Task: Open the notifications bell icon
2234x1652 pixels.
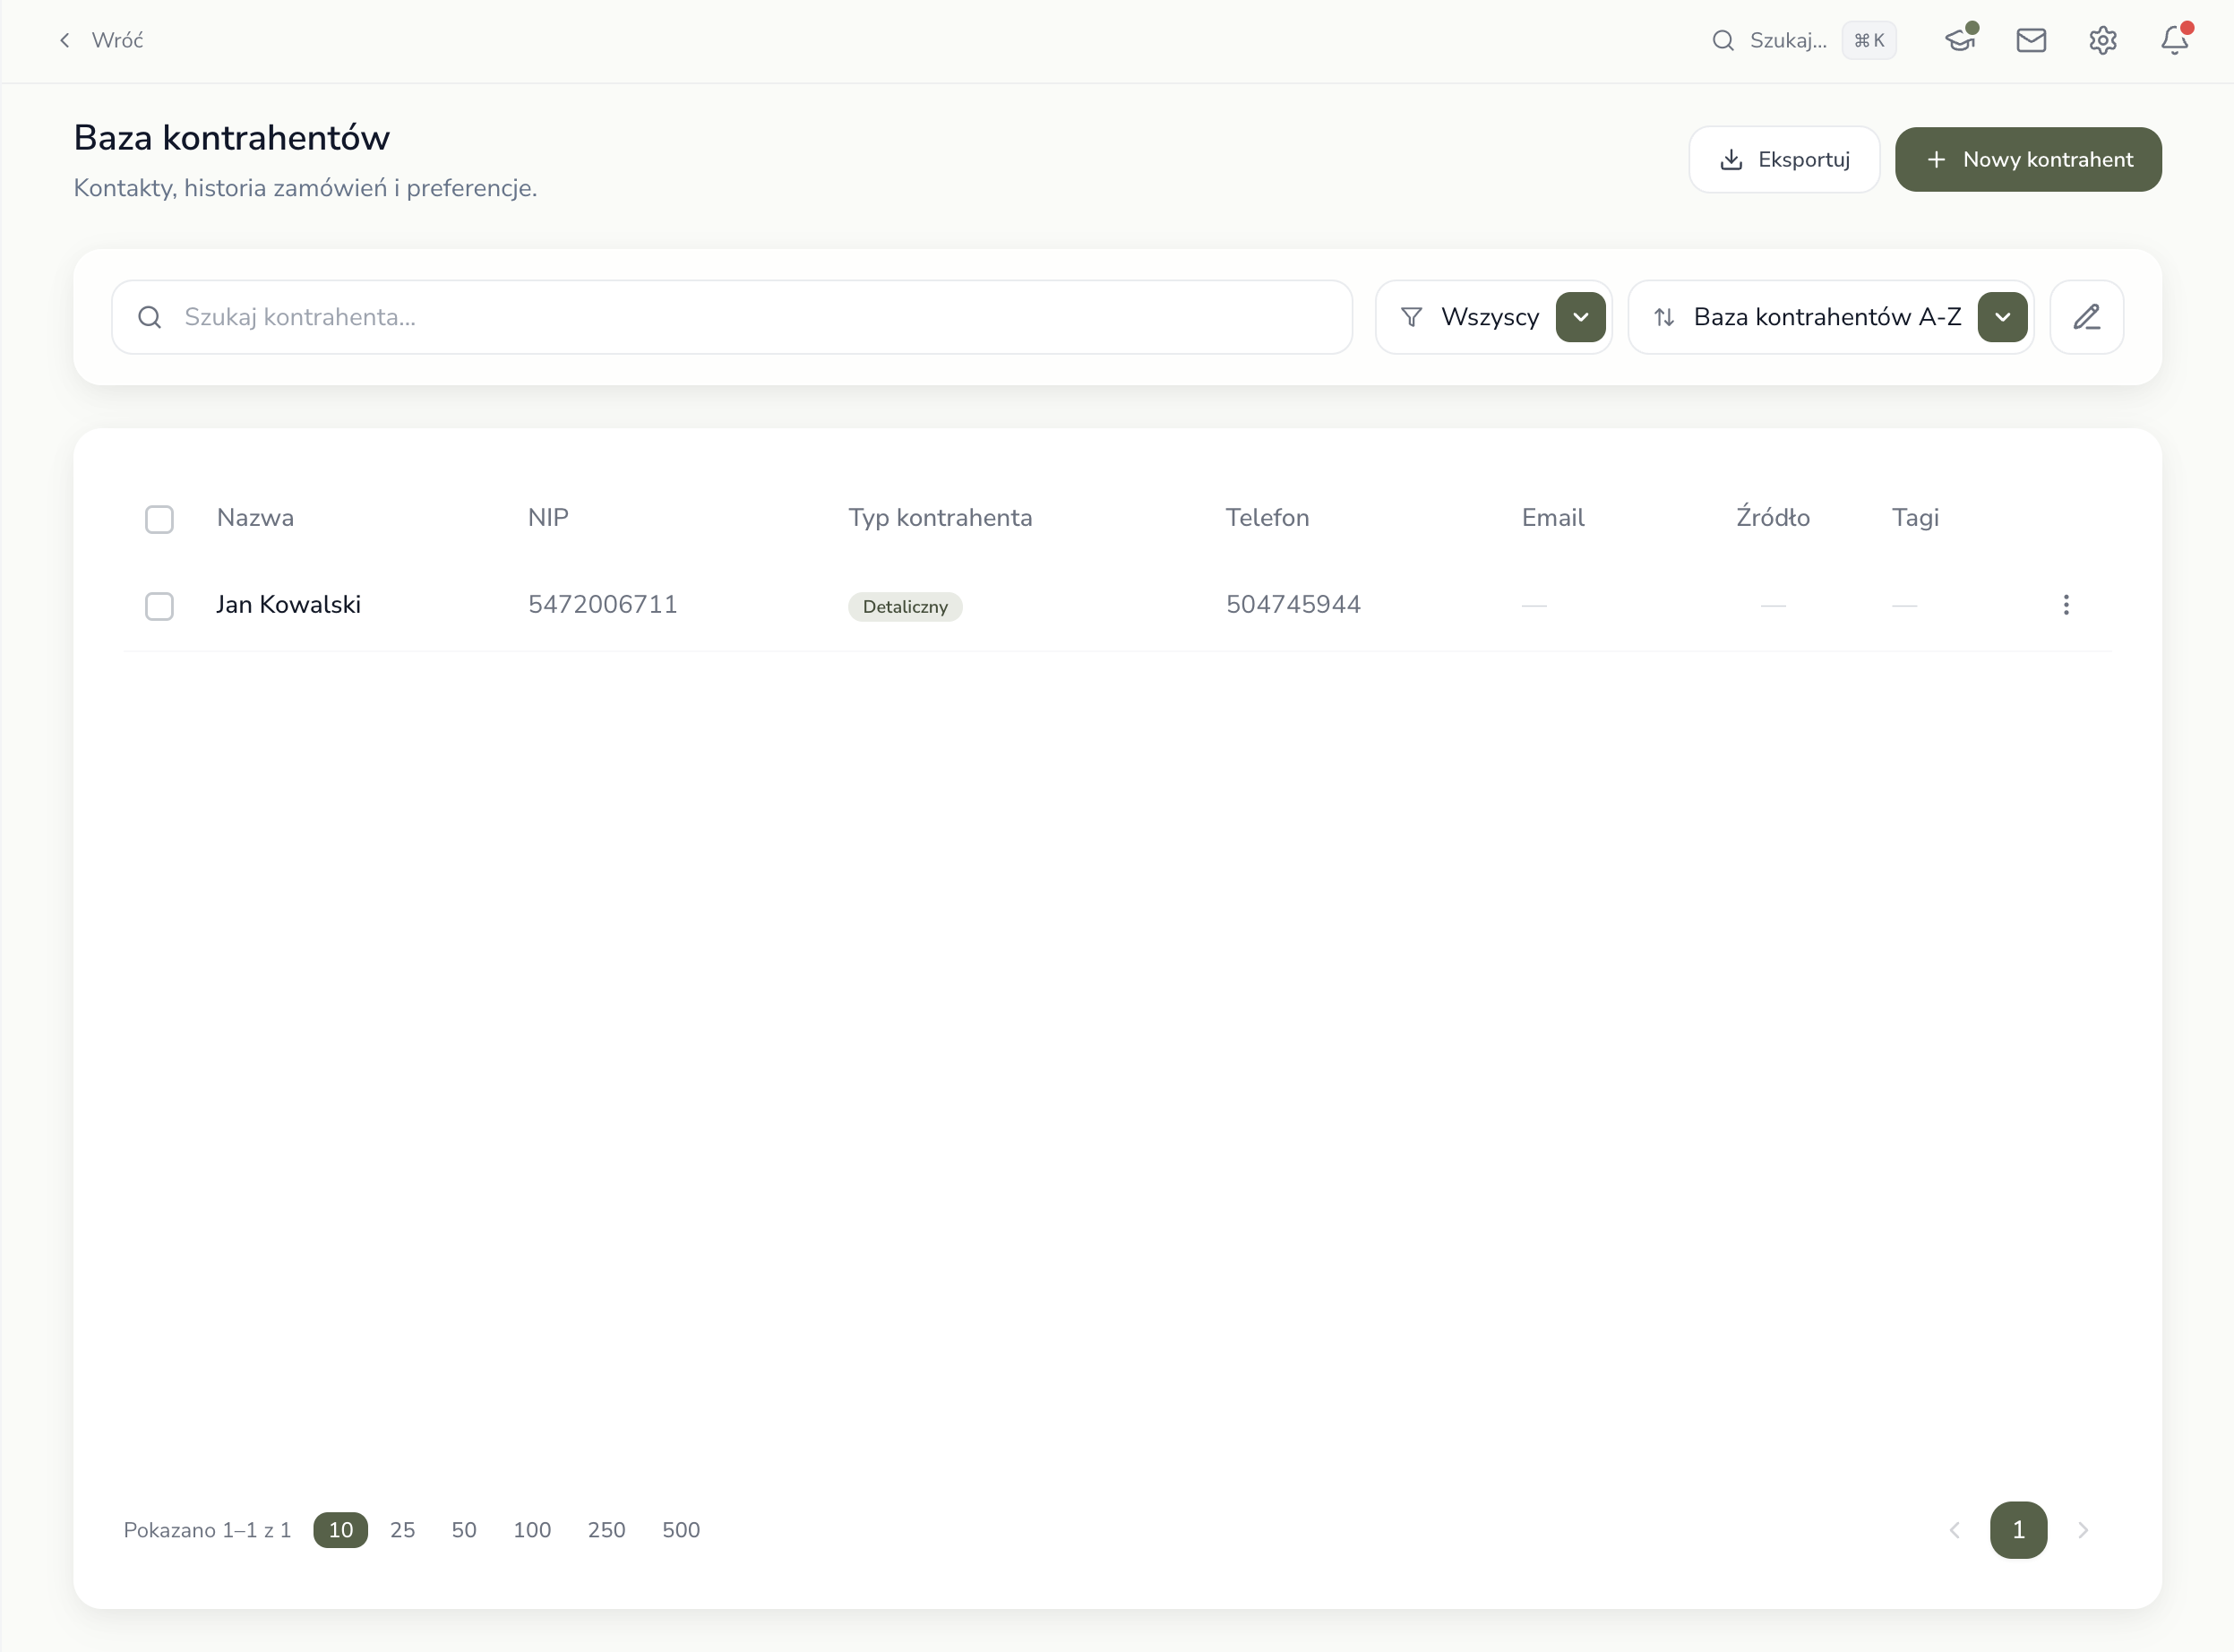Action: click(x=2174, y=40)
